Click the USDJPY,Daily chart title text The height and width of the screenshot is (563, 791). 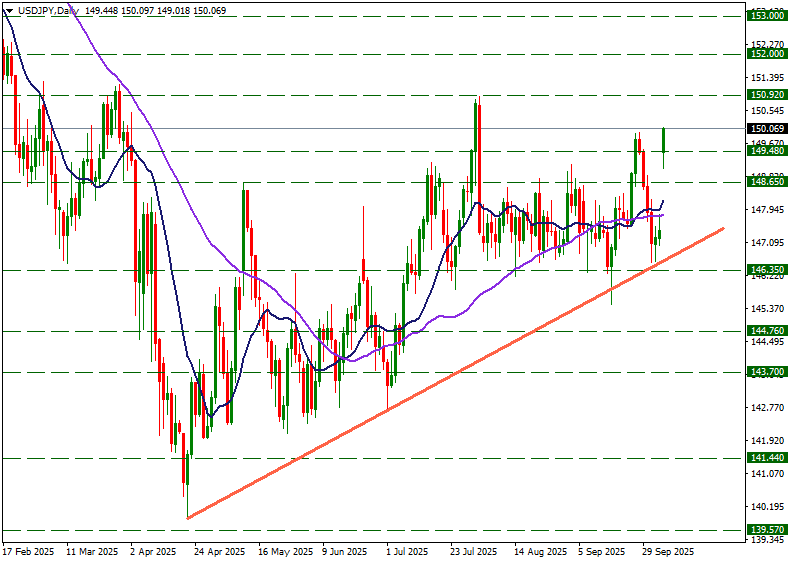point(50,10)
